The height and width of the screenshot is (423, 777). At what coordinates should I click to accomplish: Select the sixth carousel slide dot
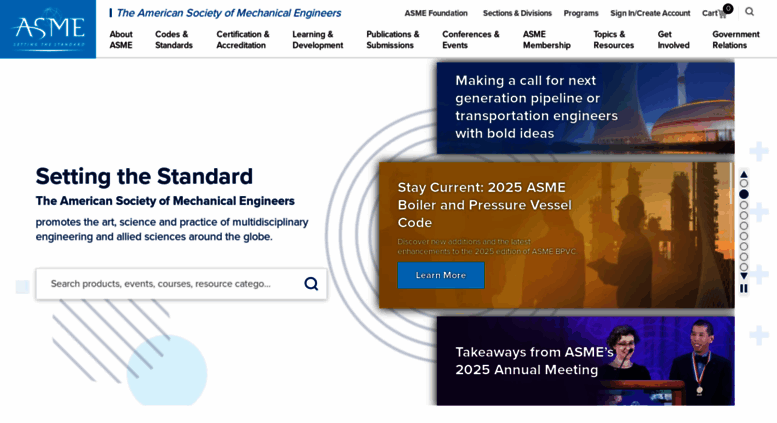tap(744, 236)
